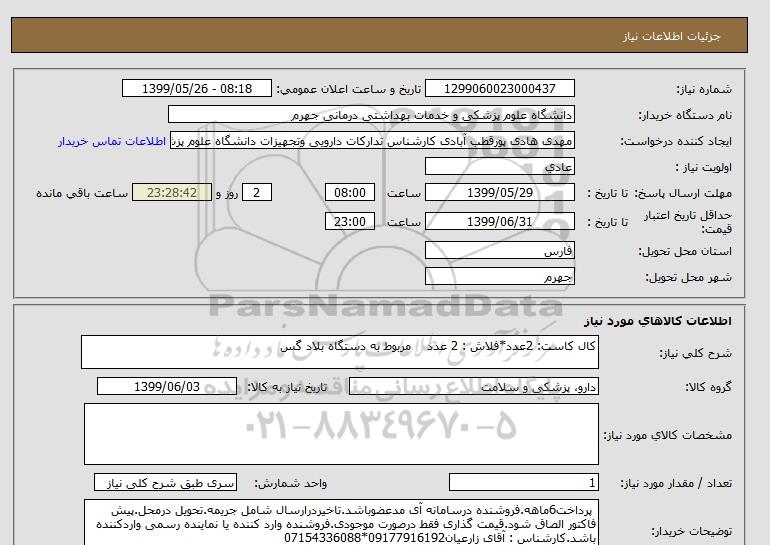Click the label مهلت ارسال پاسخ
The height and width of the screenshot is (545, 770).
tap(683, 193)
